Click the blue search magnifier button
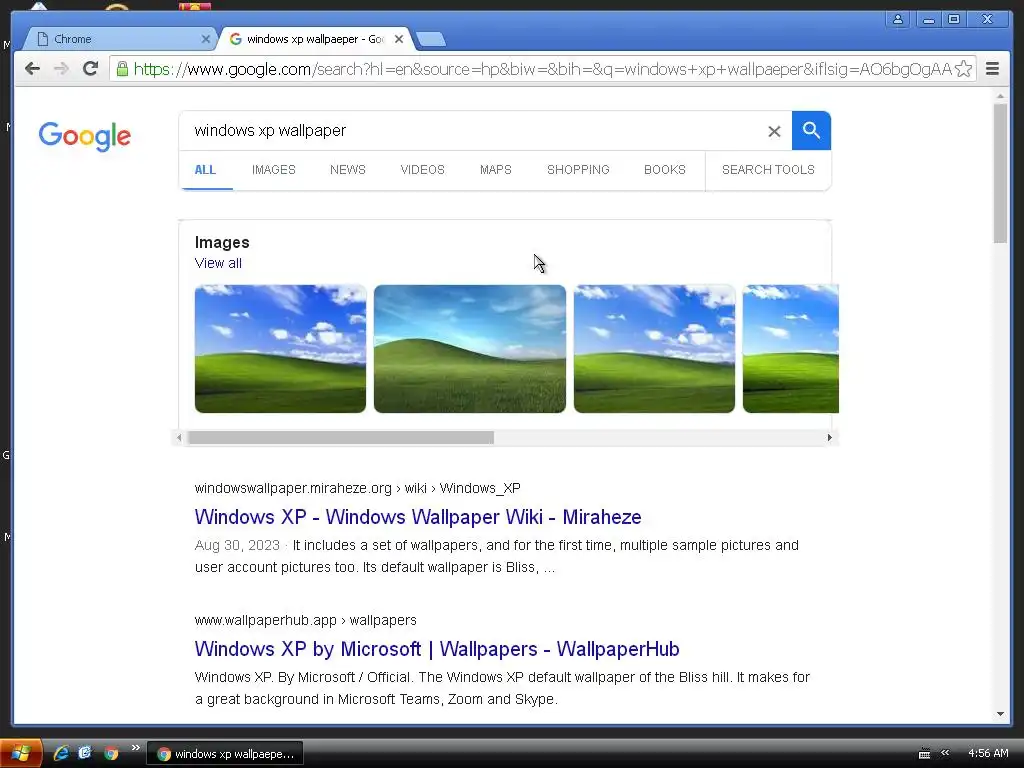The image size is (1024, 768). [811, 131]
